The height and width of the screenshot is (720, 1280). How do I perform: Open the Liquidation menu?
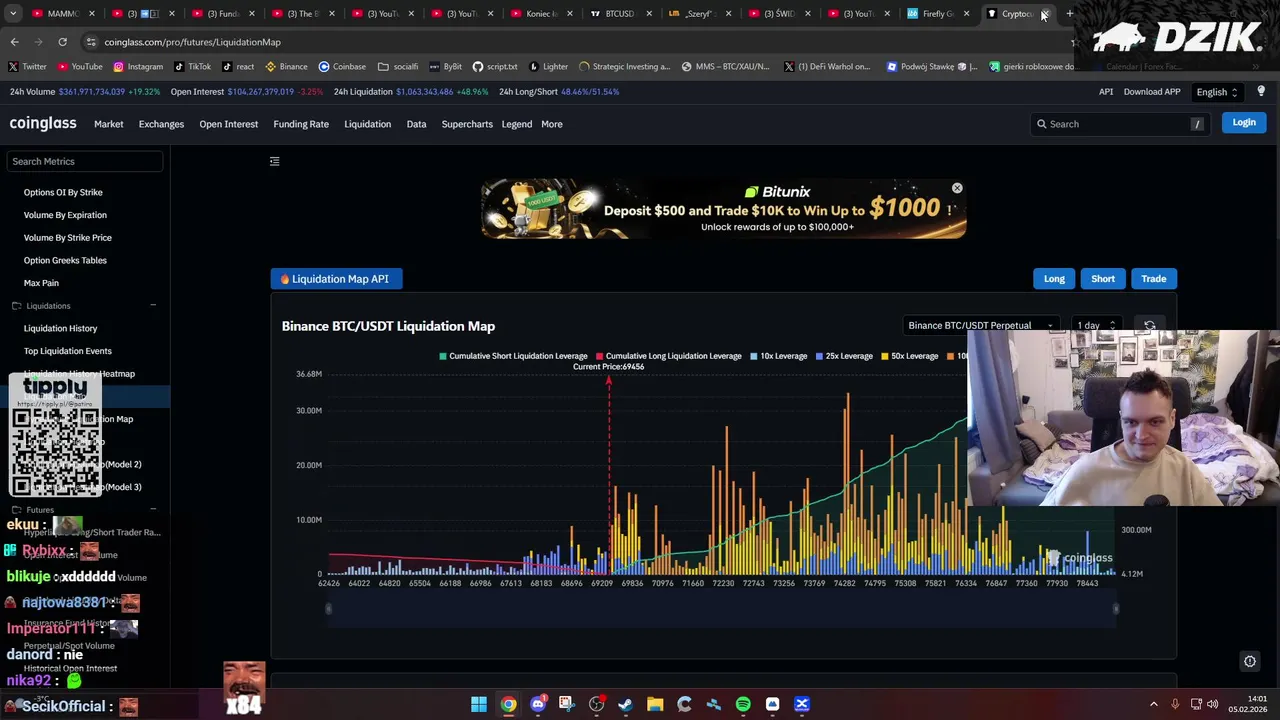click(367, 124)
